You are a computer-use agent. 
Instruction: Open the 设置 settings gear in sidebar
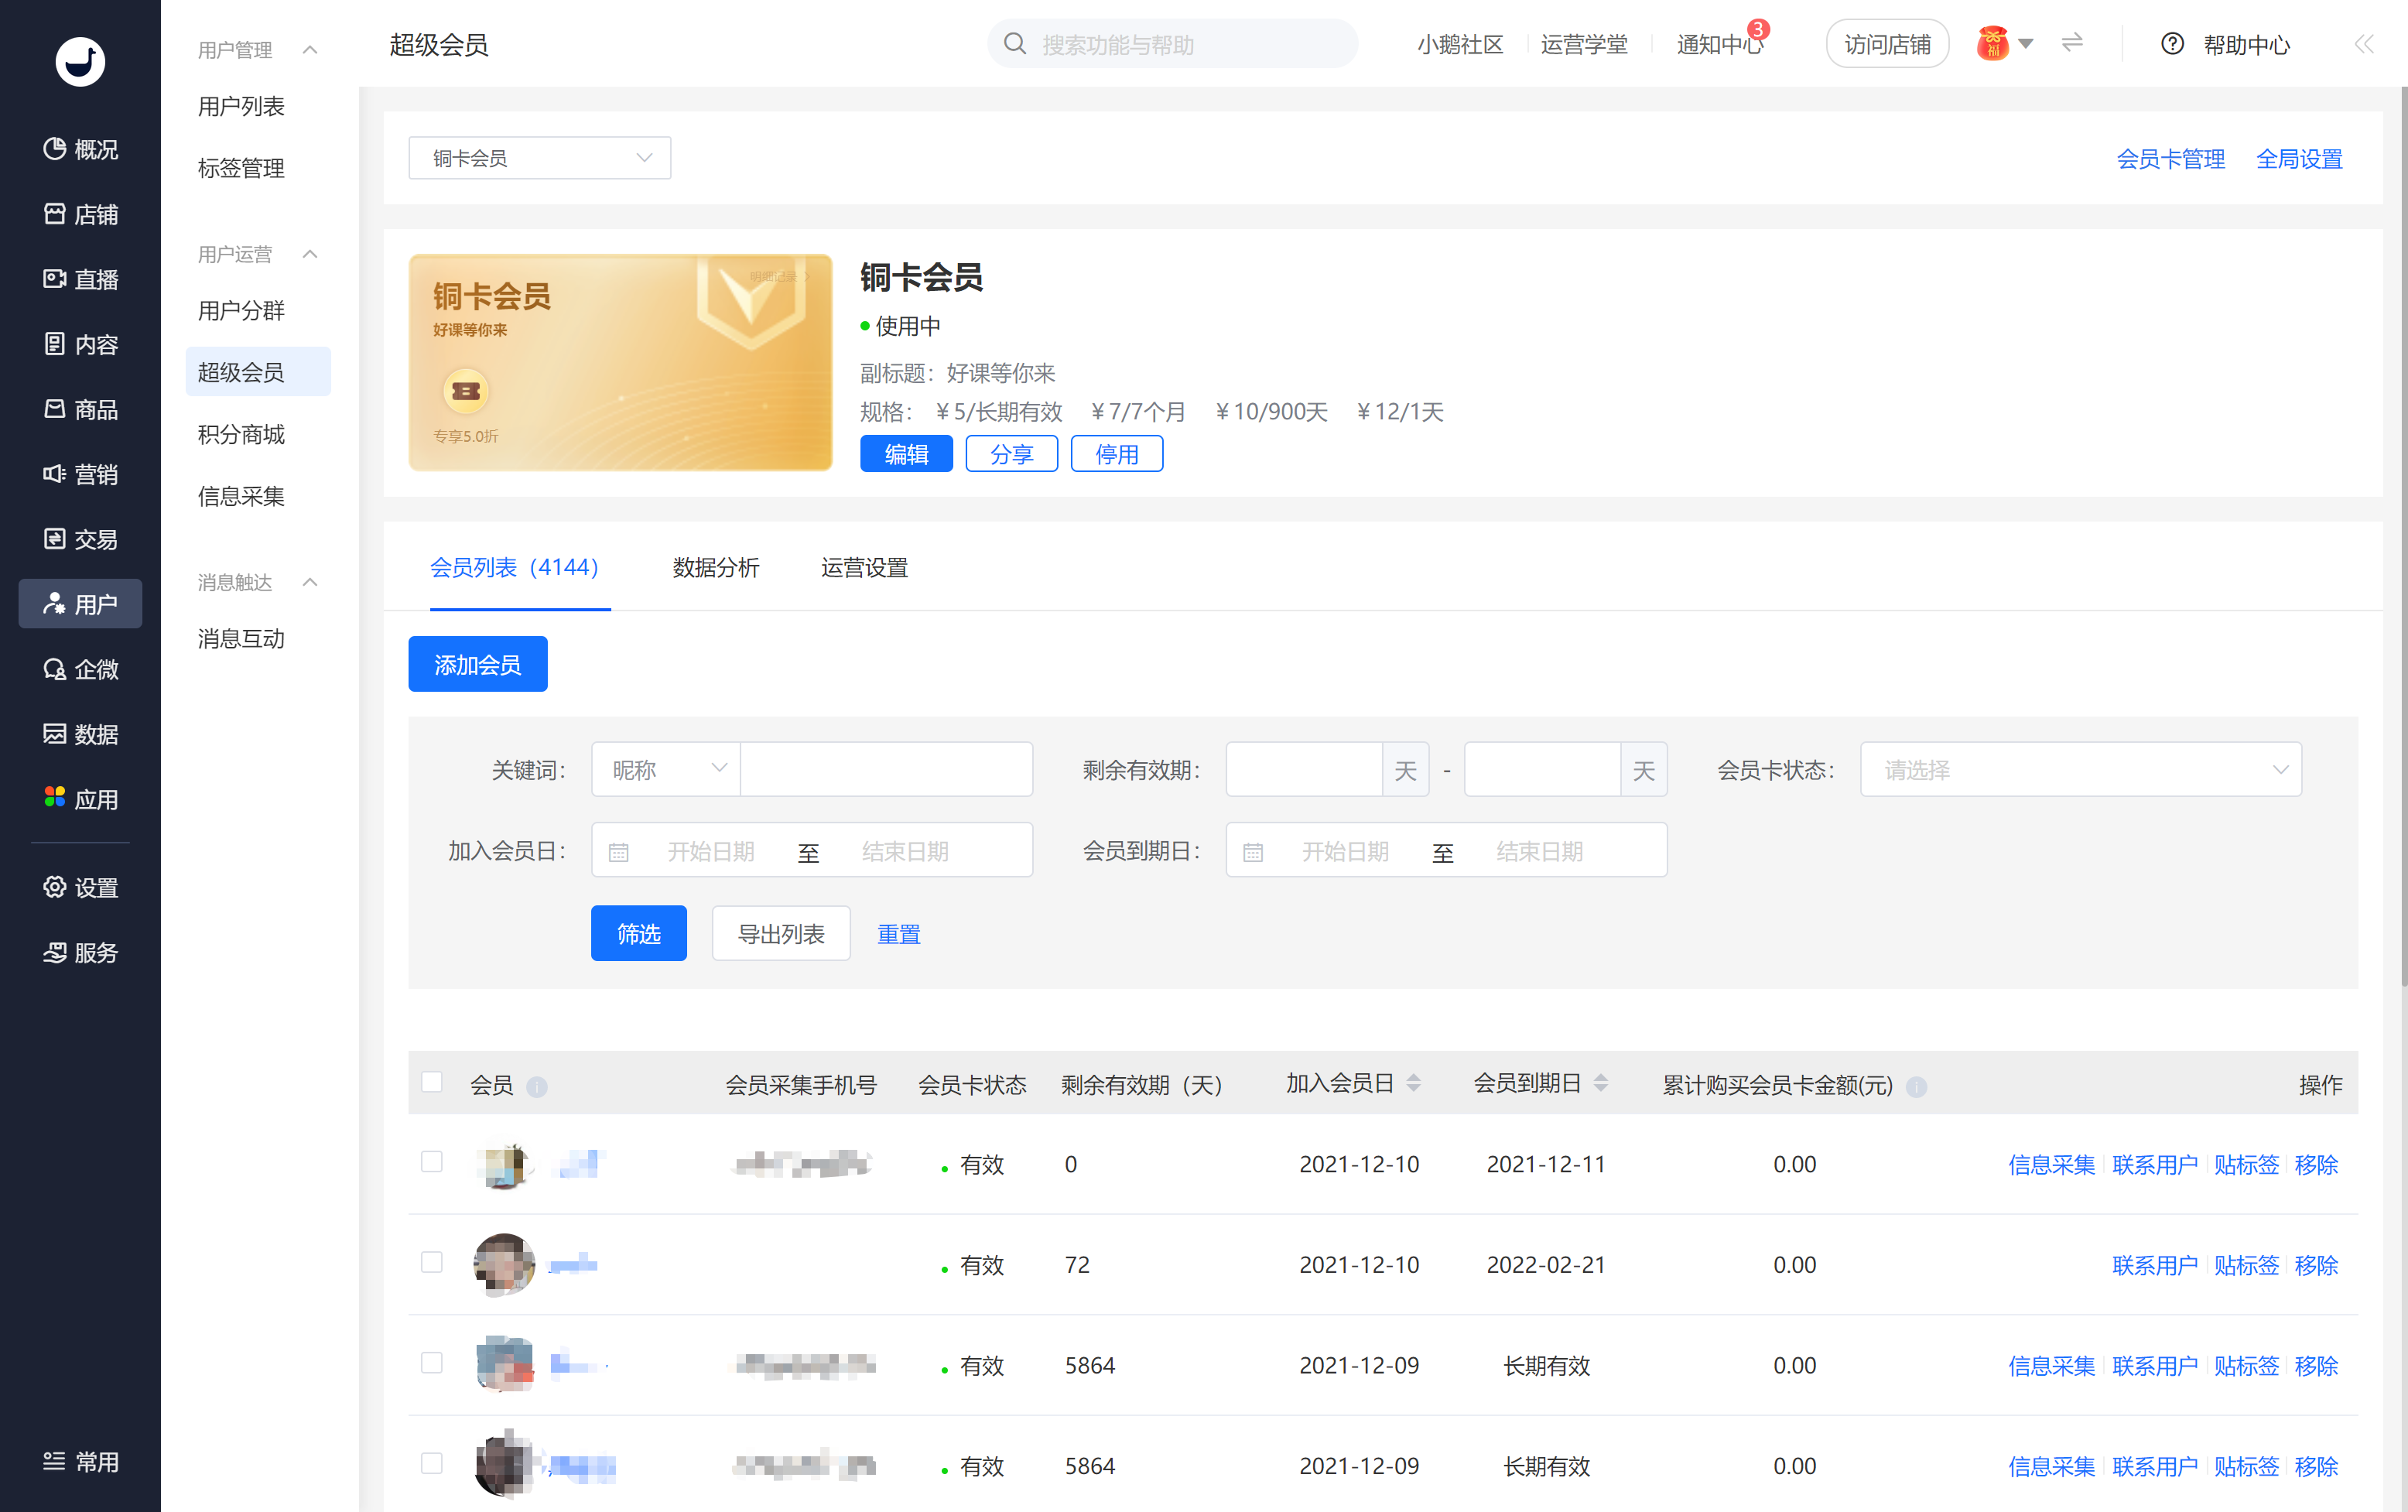[55, 887]
